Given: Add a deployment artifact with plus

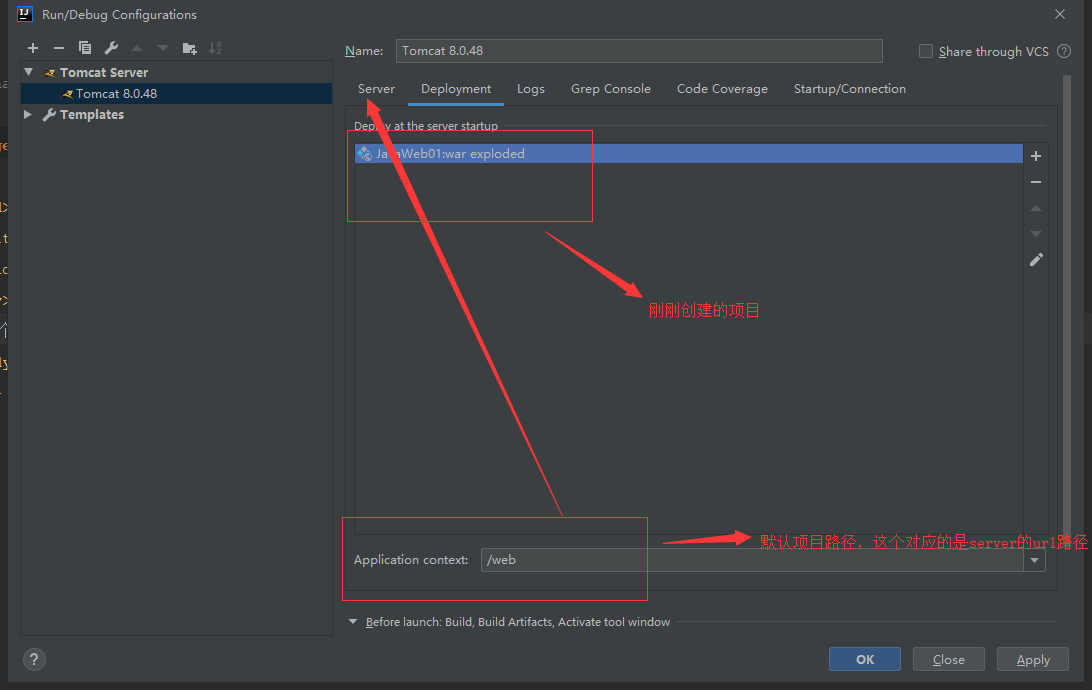Looking at the screenshot, I should point(1036,156).
